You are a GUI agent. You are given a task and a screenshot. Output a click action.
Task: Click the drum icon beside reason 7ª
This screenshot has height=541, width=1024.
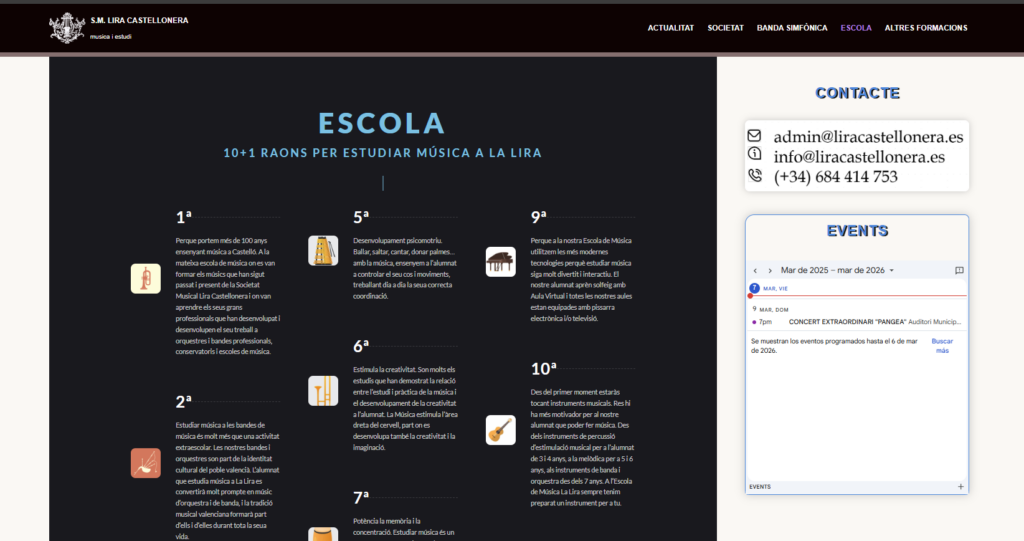tap(323, 534)
